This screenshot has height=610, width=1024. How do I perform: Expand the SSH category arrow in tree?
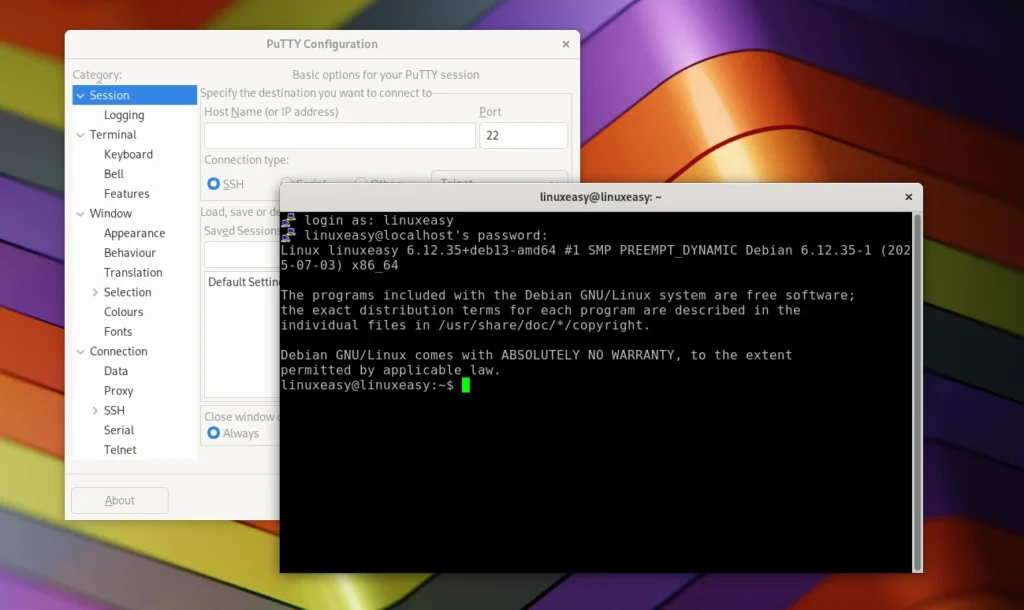point(95,411)
